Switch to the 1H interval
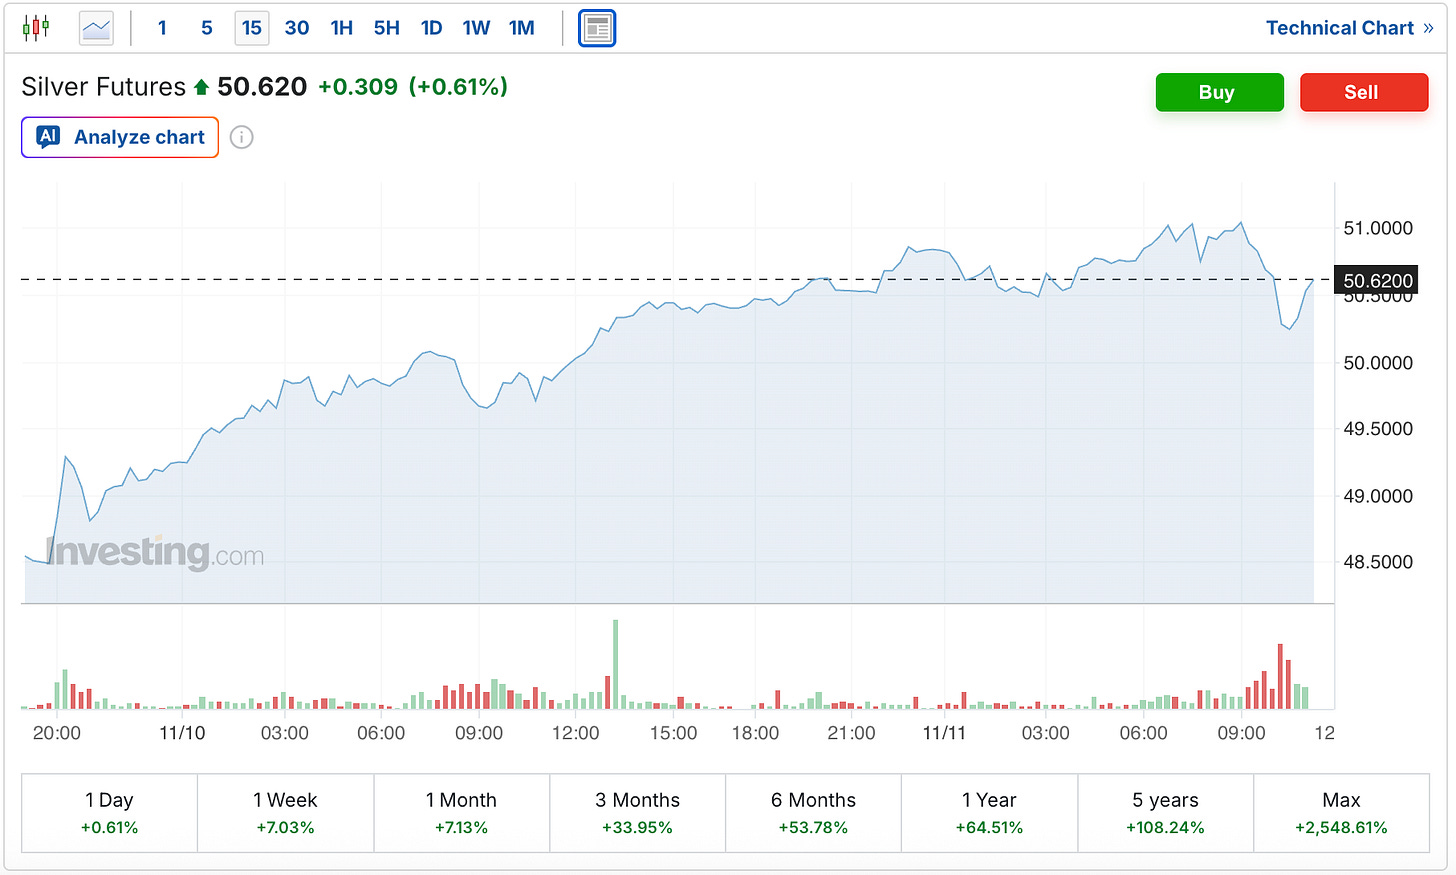This screenshot has height=875, width=1456. (x=342, y=28)
